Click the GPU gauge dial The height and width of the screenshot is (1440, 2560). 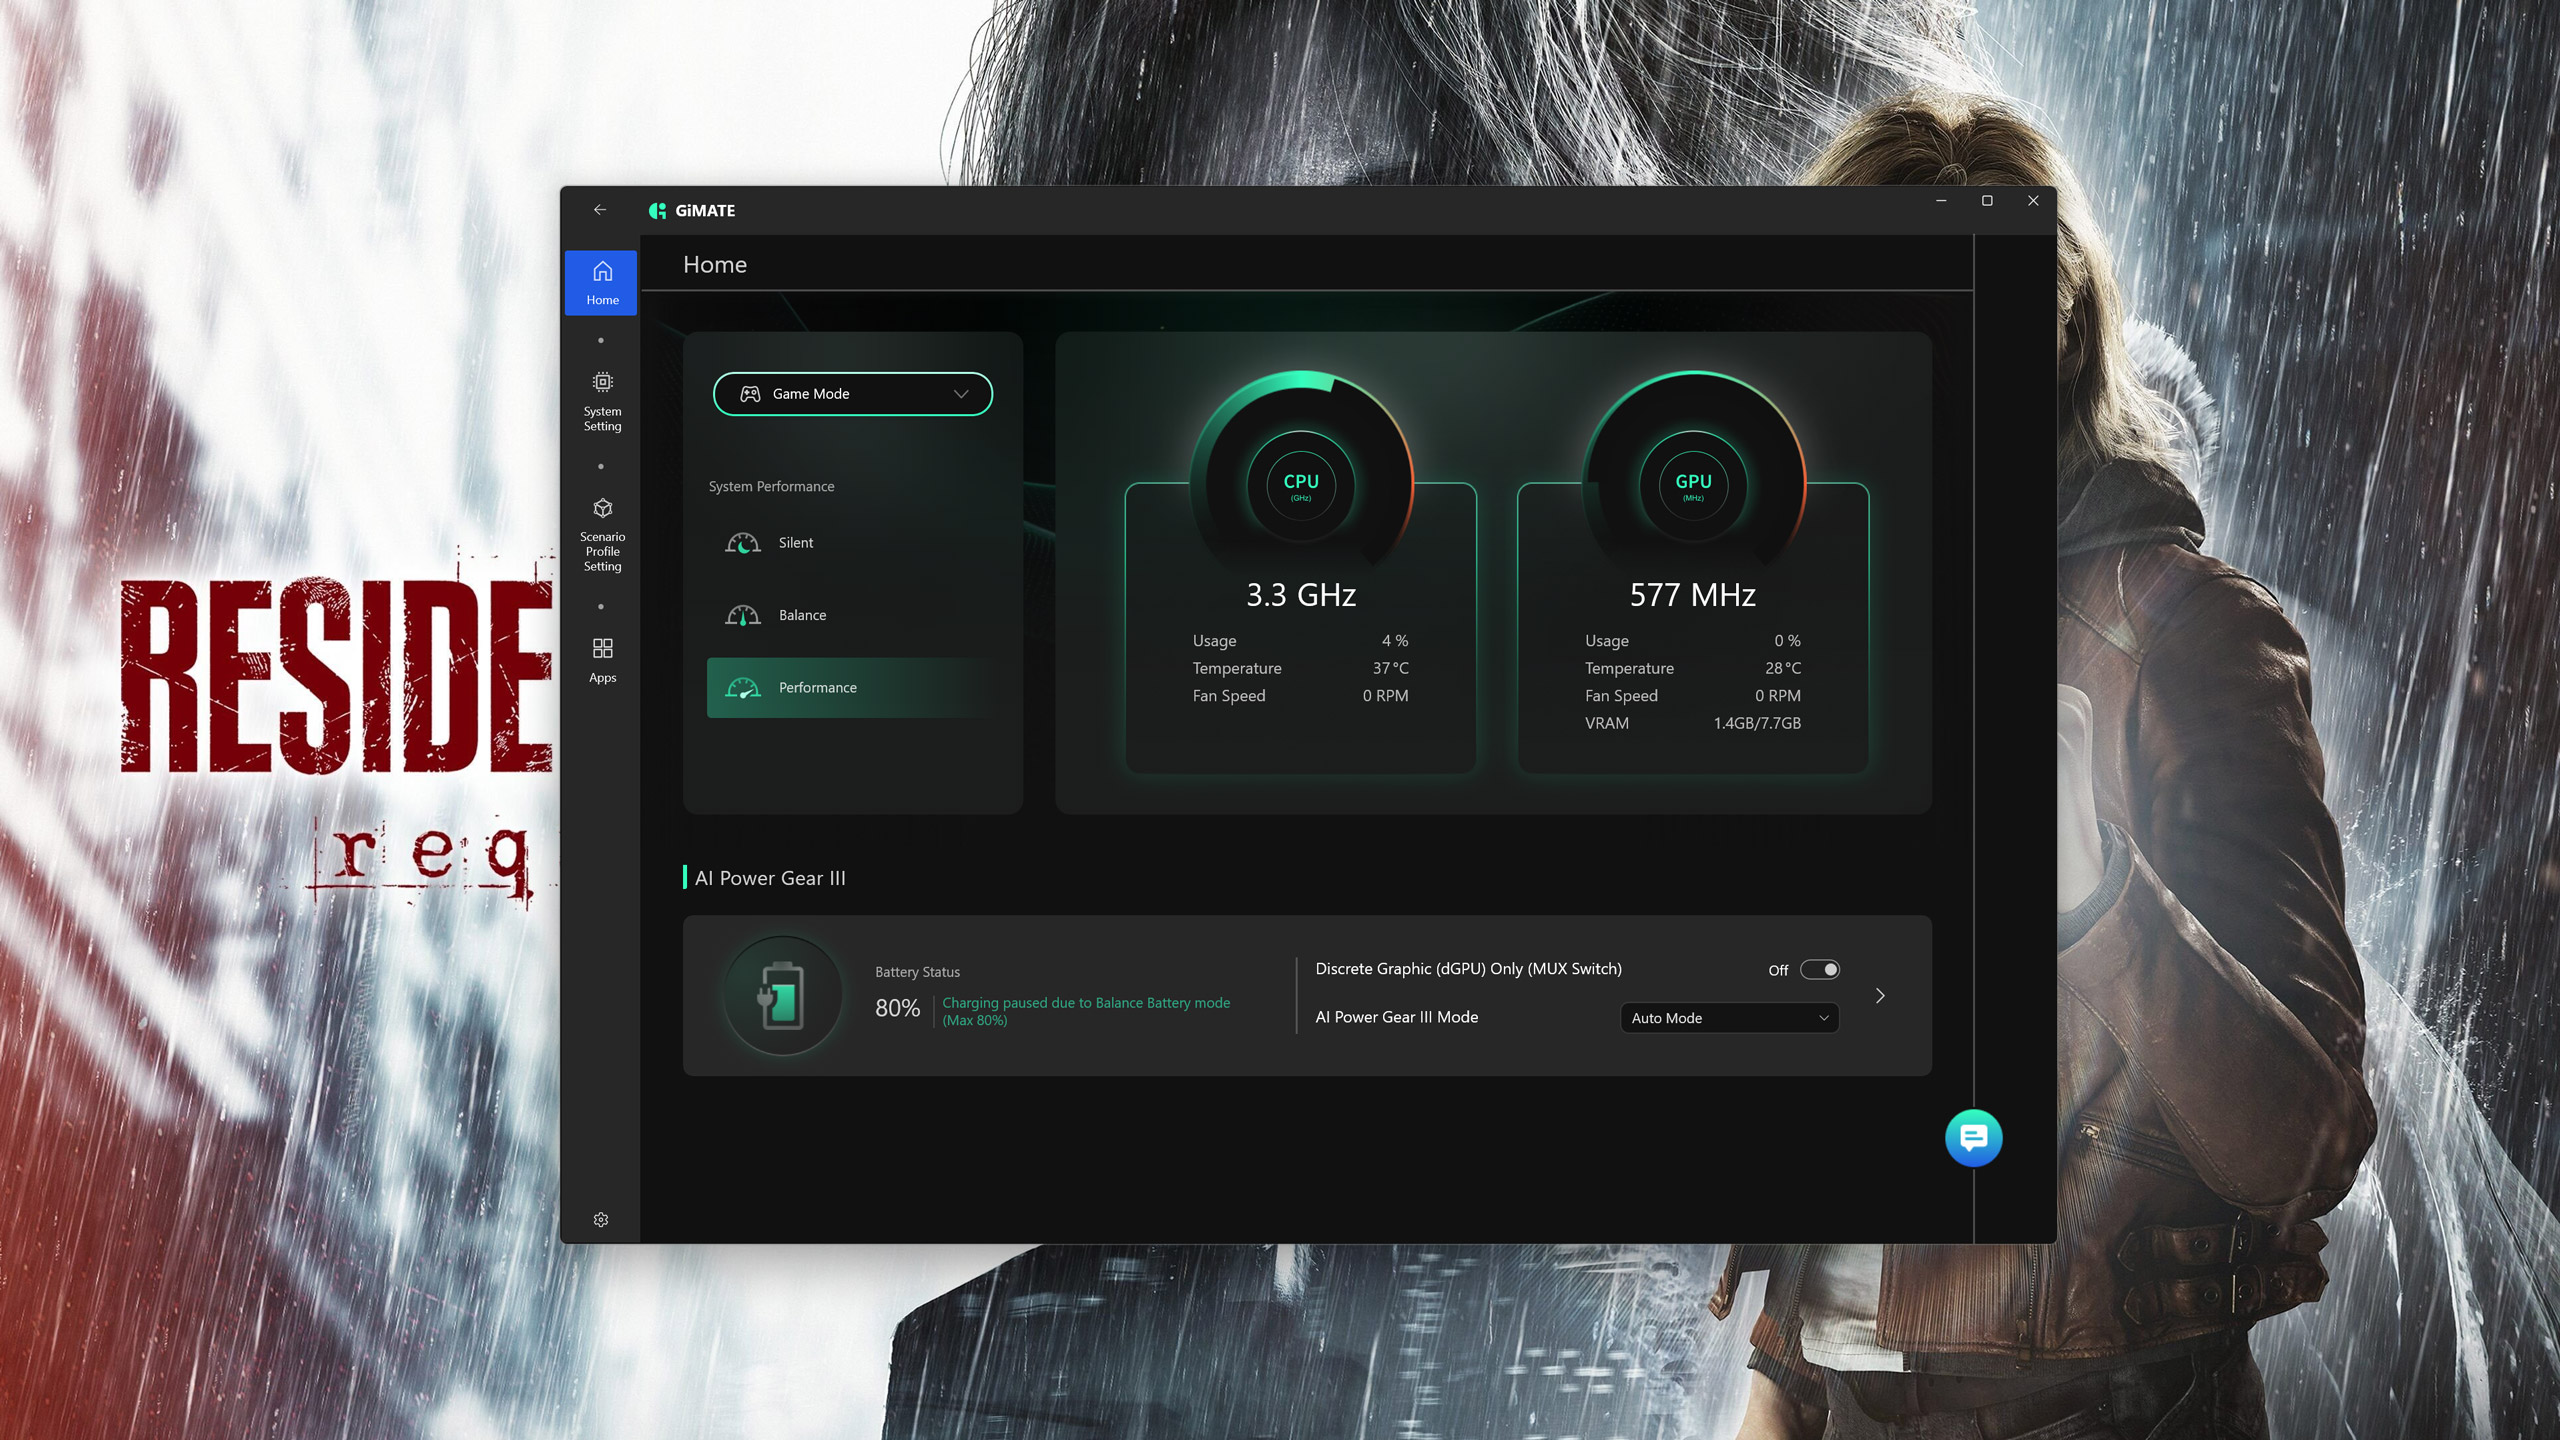coord(1692,485)
